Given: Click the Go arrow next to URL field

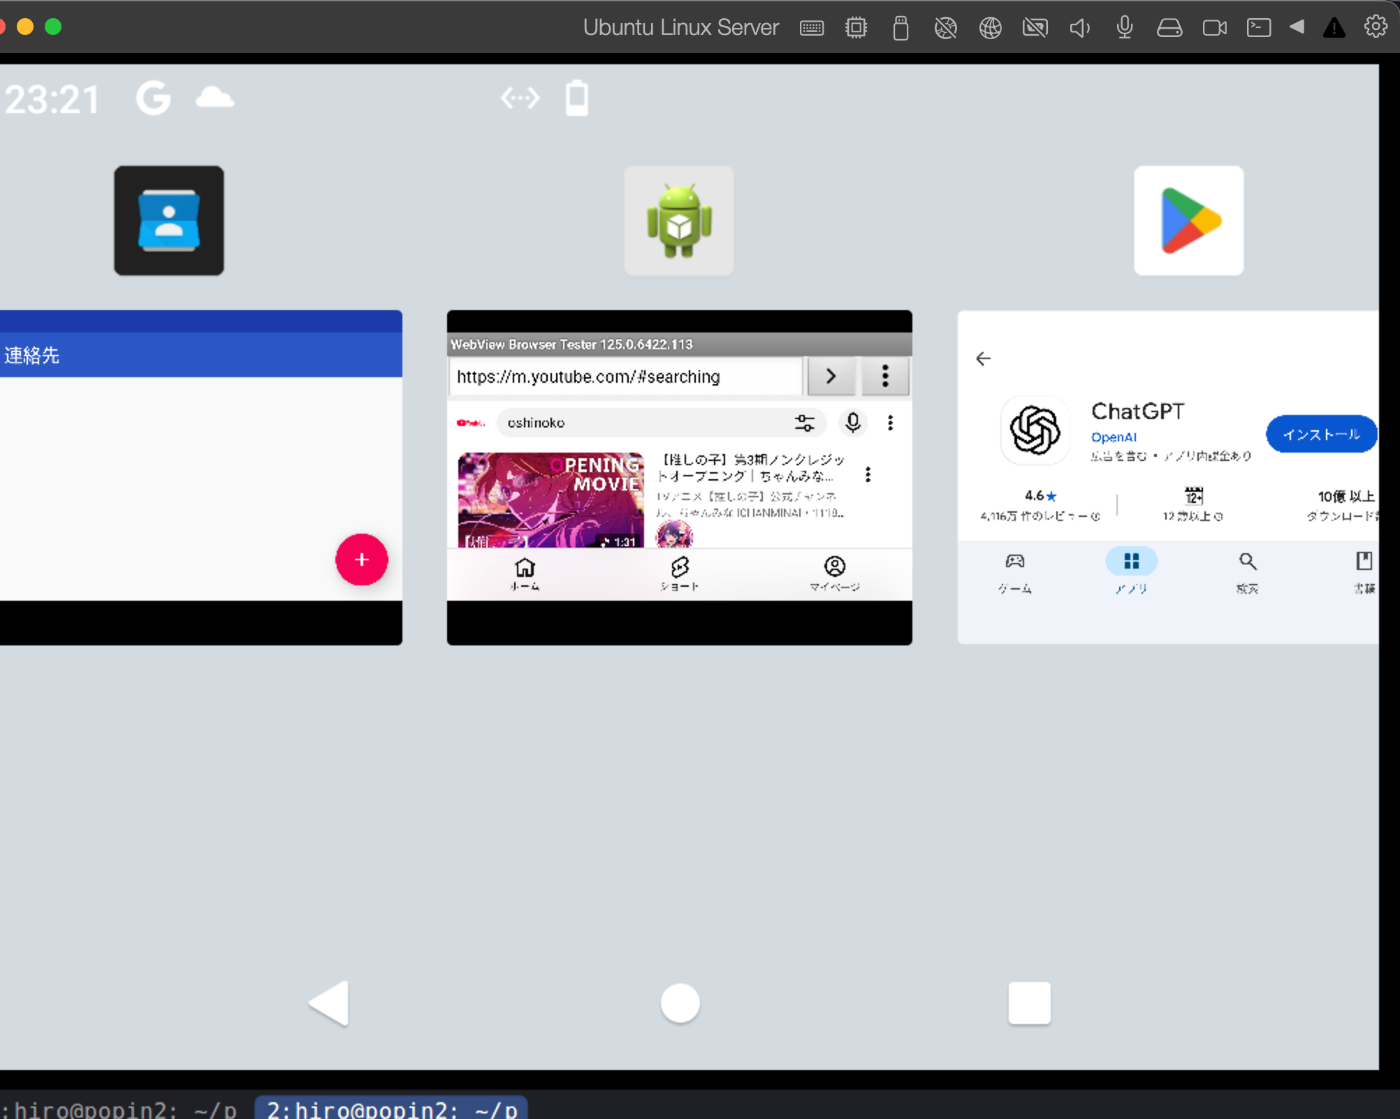Looking at the screenshot, I should (x=831, y=377).
